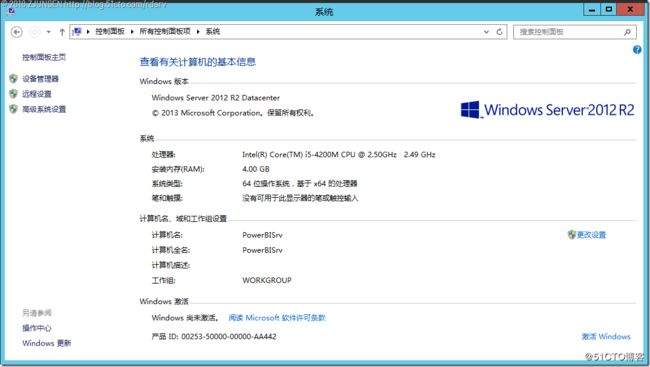
Task: Select the processor value Intel(R) Core(TM) i5-4200M
Action: click(339, 155)
